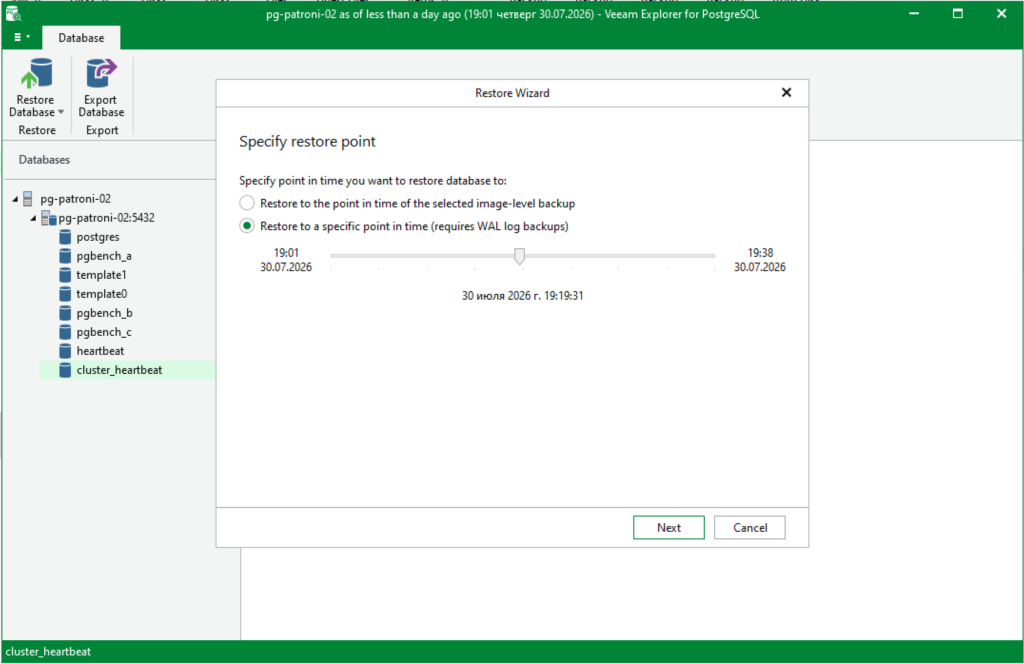
Task: Select restore to specific point in time option
Action: [247, 226]
